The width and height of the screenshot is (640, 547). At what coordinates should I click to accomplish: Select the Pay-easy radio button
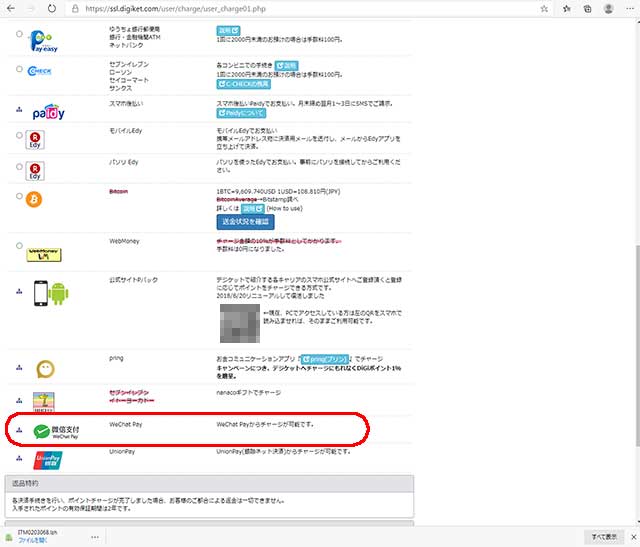pyautogui.click(x=19, y=35)
